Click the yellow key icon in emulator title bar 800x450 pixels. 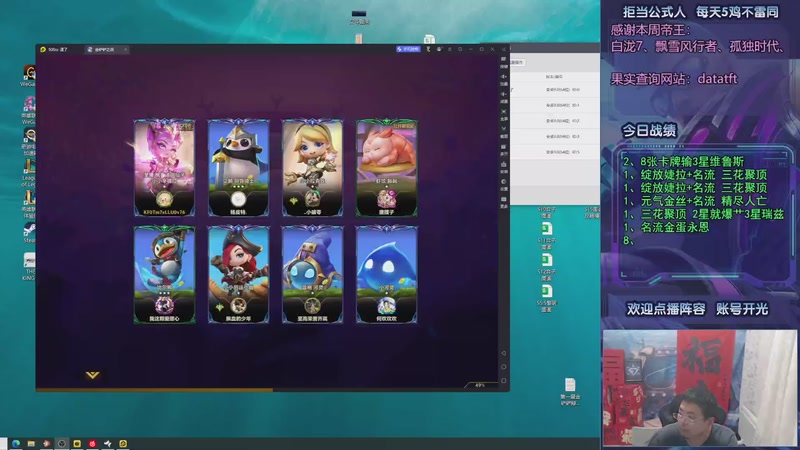[428, 49]
